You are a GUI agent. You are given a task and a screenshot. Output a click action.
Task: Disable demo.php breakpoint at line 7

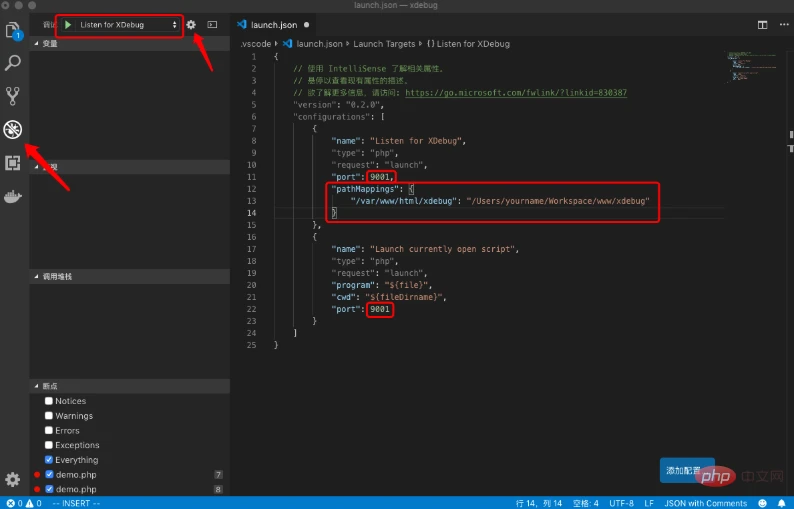pyautogui.click(x=49, y=474)
